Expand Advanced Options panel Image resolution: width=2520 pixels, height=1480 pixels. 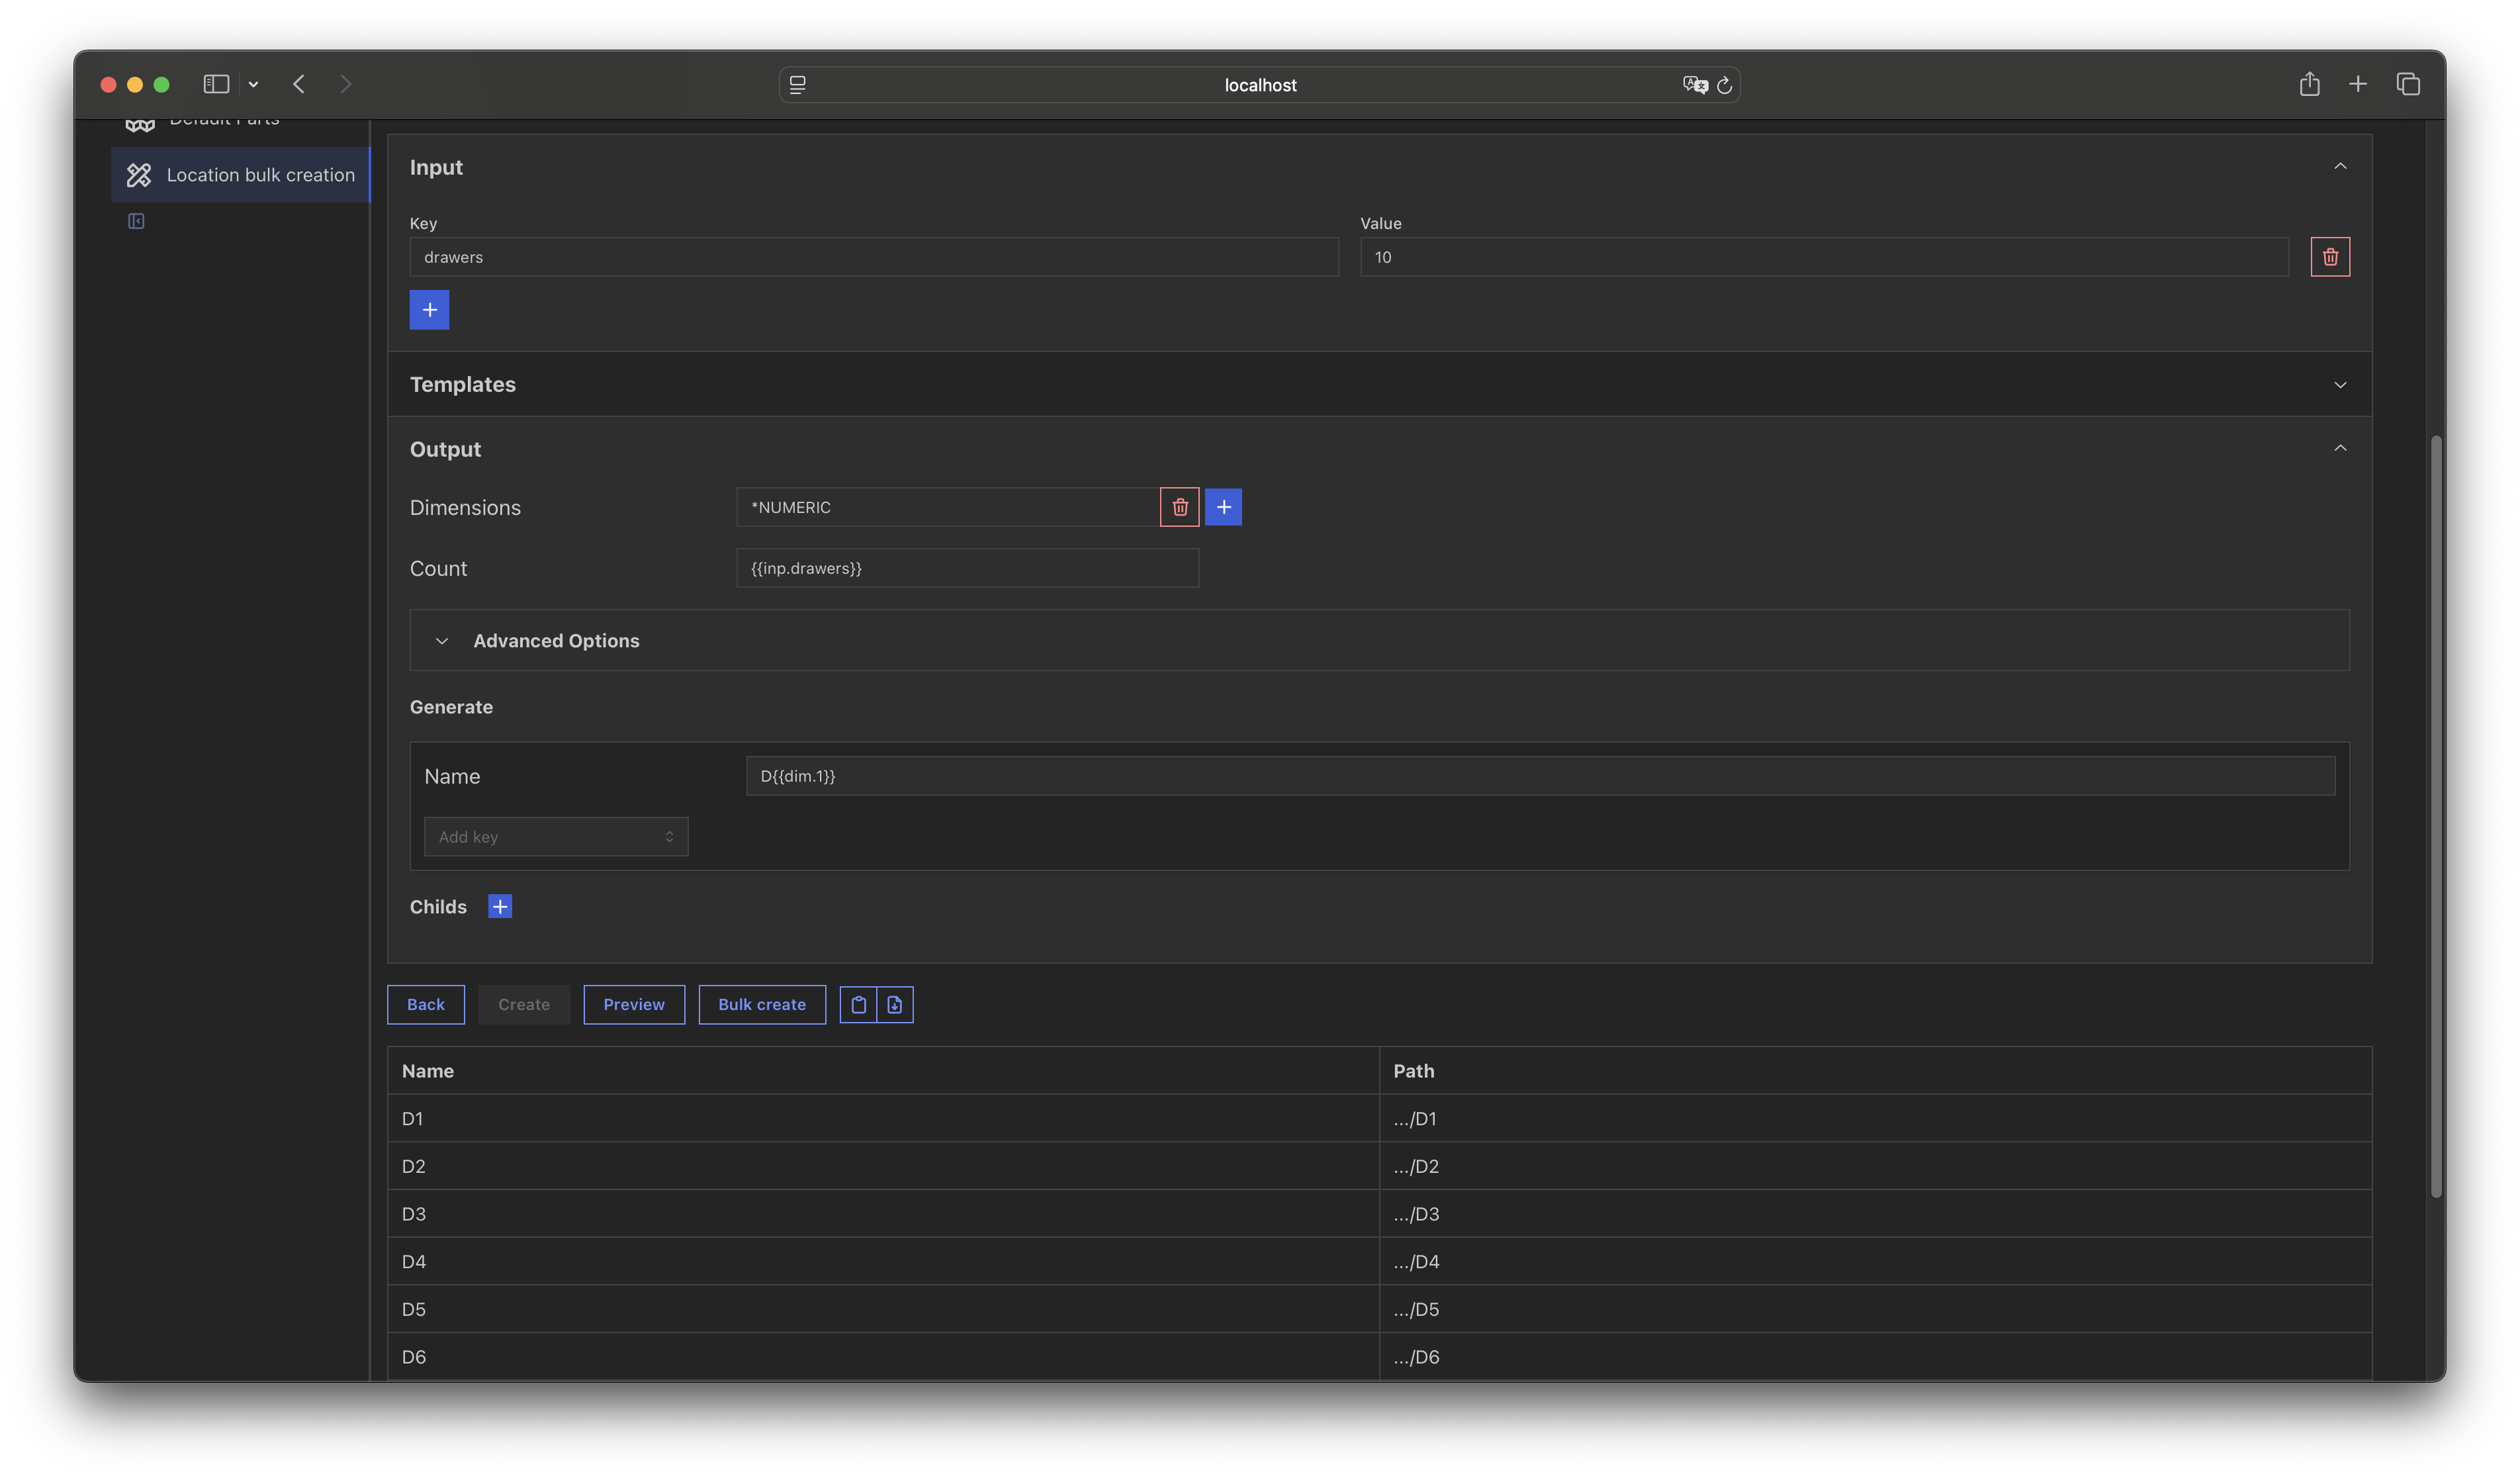click(556, 640)
